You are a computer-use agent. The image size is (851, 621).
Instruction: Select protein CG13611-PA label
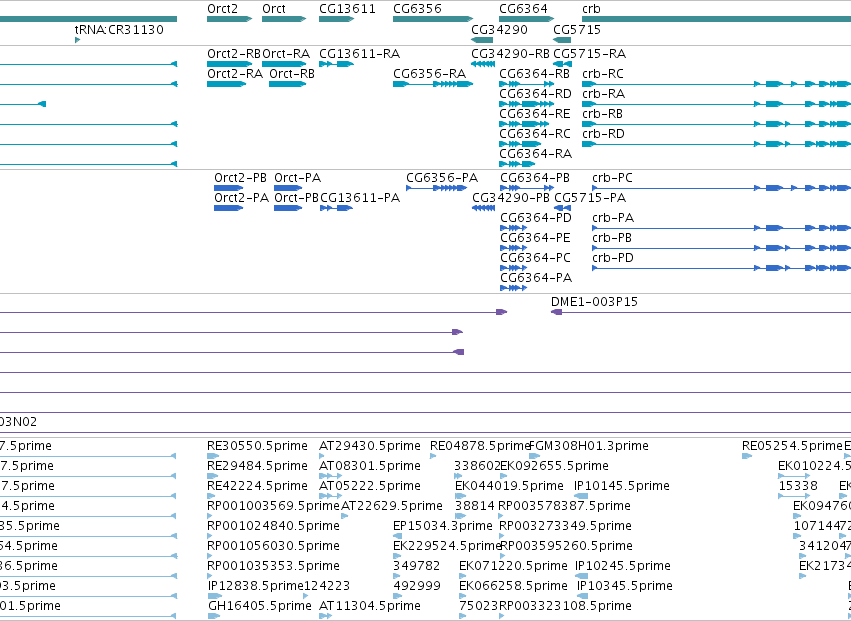point(360,198)
